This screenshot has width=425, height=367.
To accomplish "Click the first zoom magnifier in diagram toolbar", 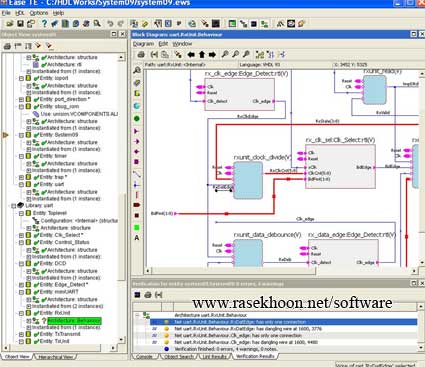I will click(x=225, y=54).
